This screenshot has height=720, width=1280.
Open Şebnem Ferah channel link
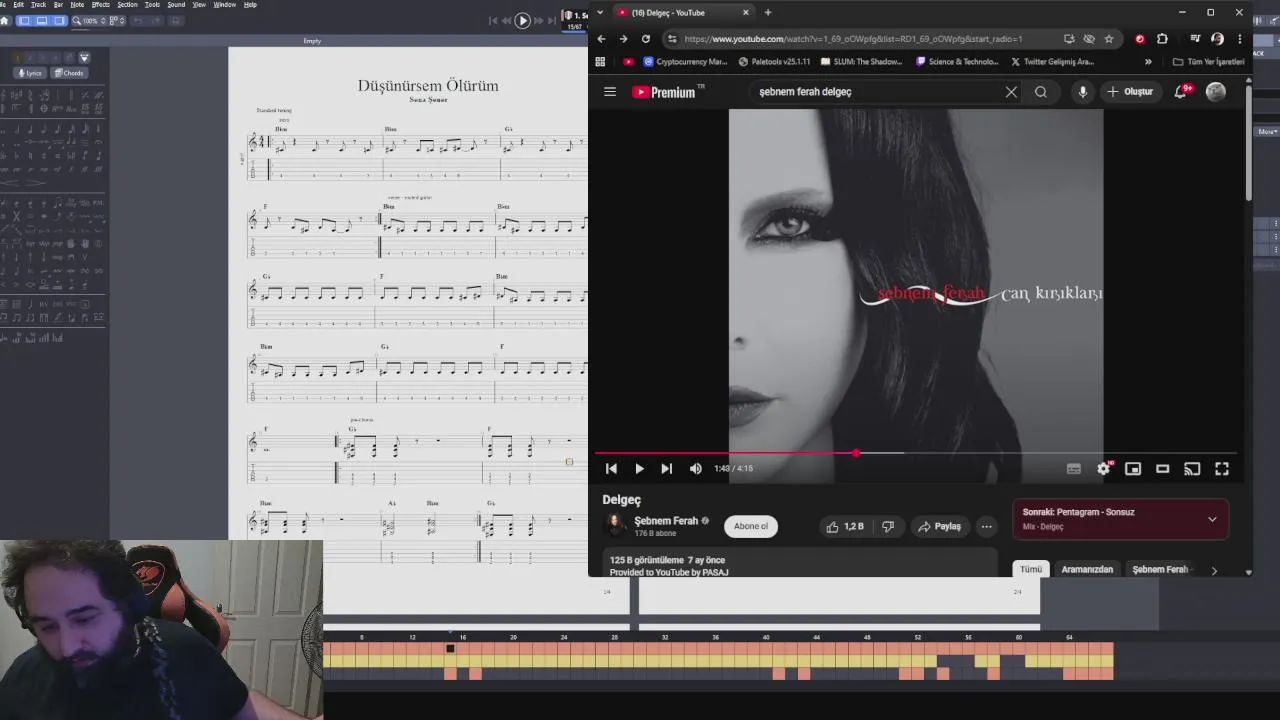(666, 521)
